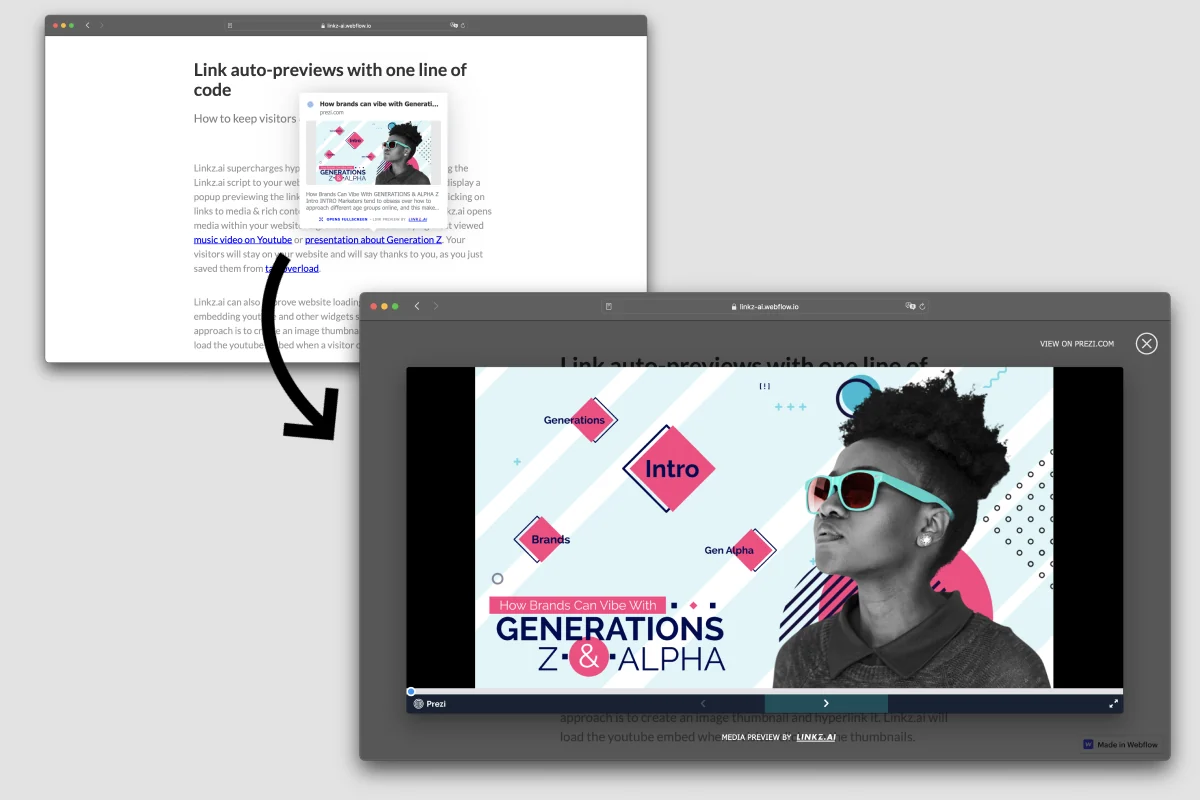Reload page in the front browser window
This screenshot has width=1200, height=800.
point(922,306)
